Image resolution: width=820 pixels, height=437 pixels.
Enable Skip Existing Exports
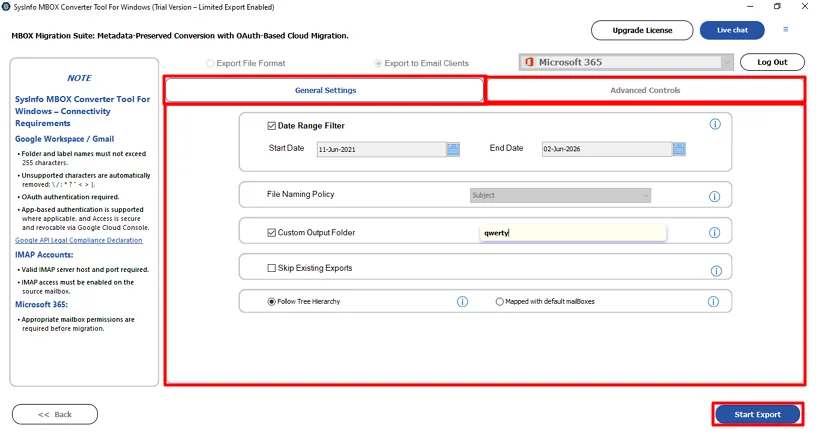pos(271,268)
